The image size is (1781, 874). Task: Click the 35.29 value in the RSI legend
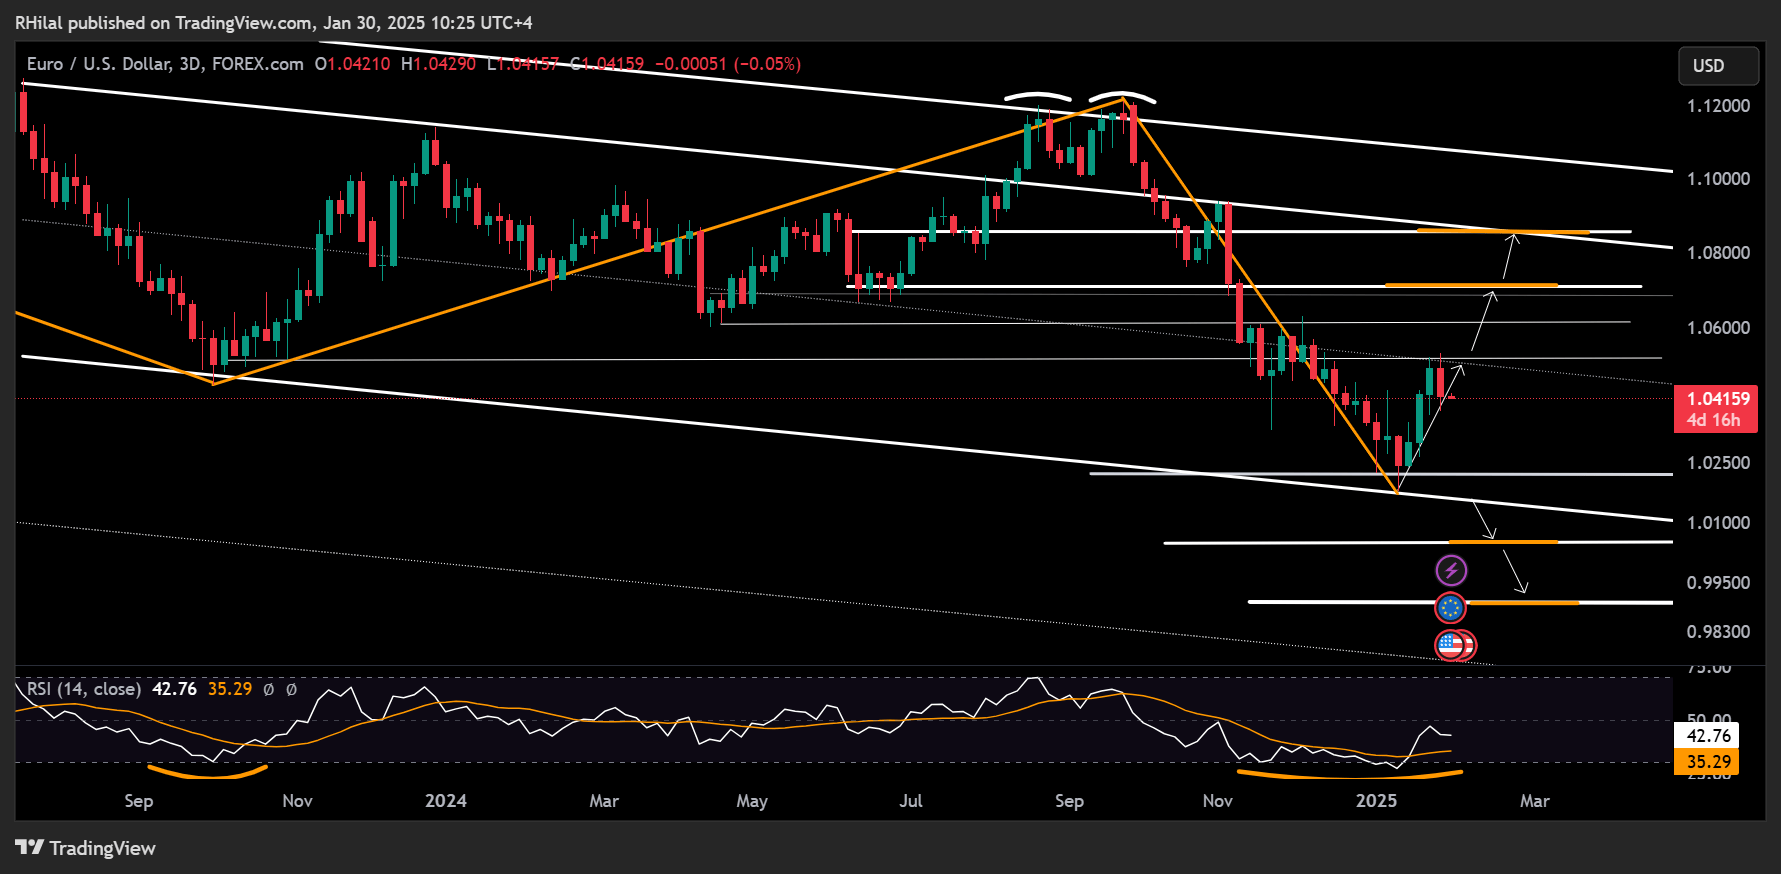click(230, 689)
